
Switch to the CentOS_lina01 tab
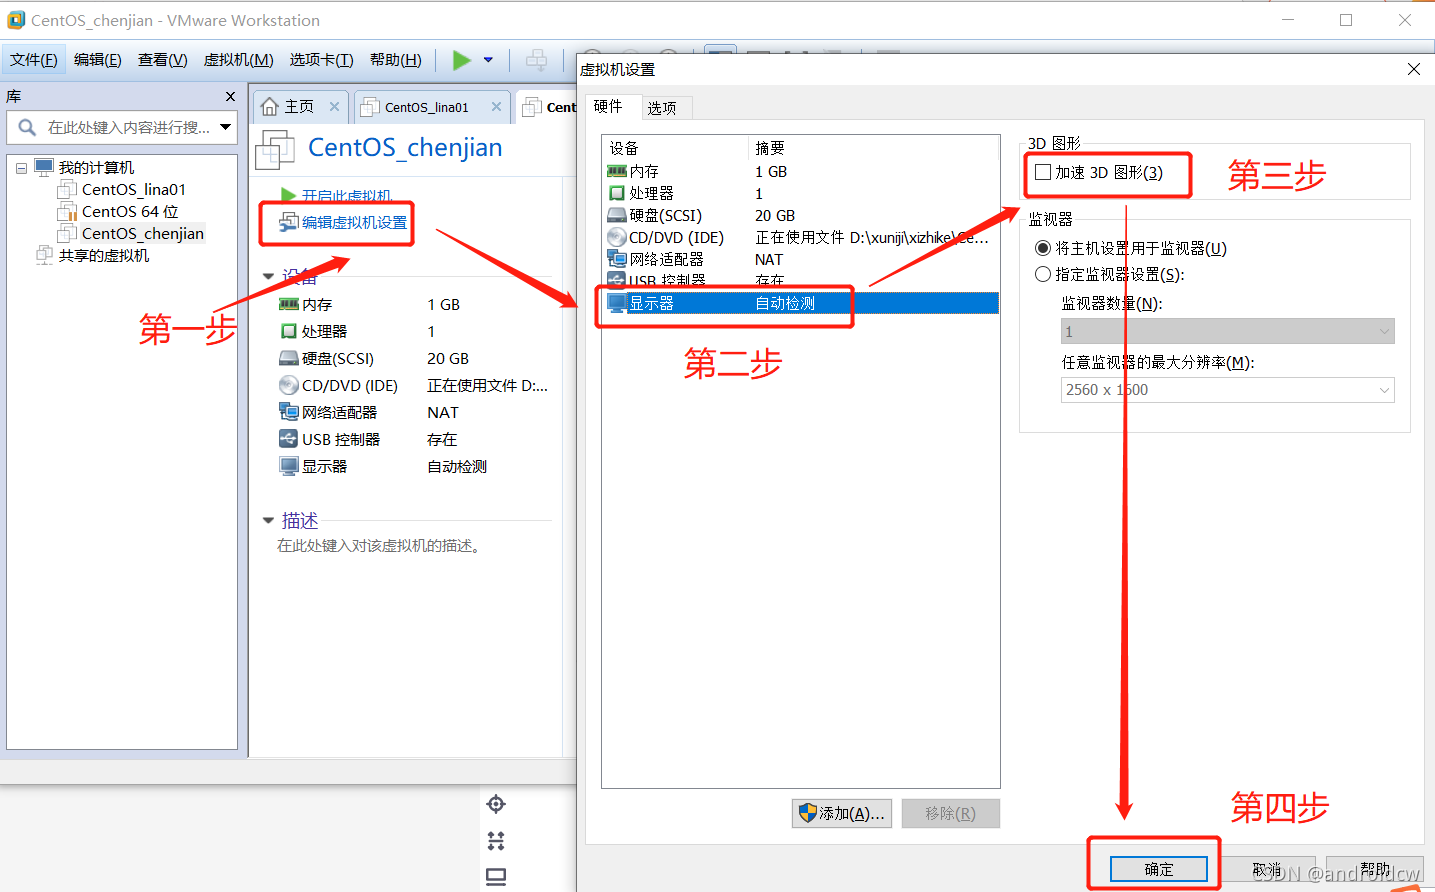pos(426,107)
